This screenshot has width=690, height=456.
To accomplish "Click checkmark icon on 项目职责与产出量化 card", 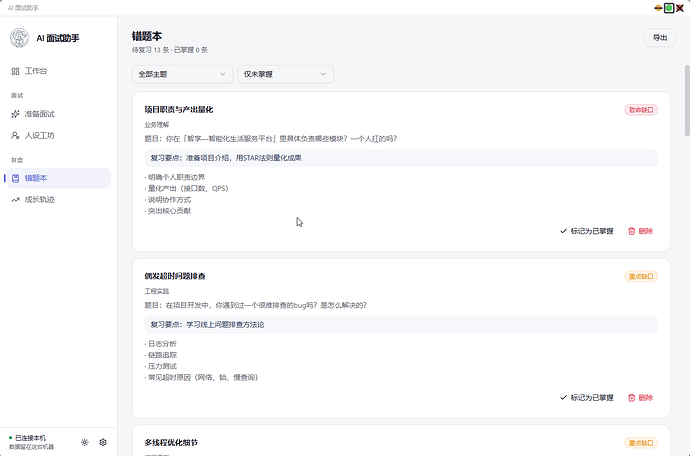I will pos(563,231).
